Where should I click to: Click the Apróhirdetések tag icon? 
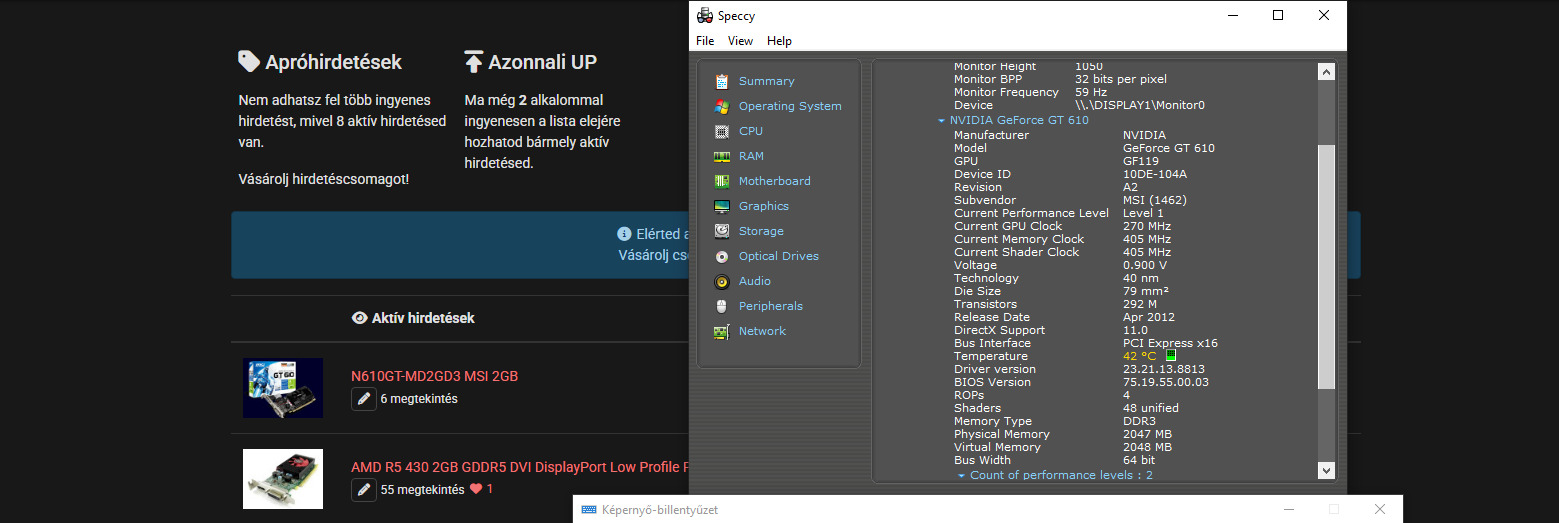(x=249, y=61)
